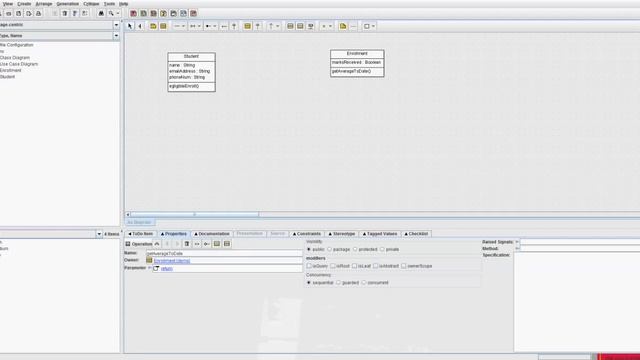
Task: Open the Critique menu
Action: [x=91, y=4]
